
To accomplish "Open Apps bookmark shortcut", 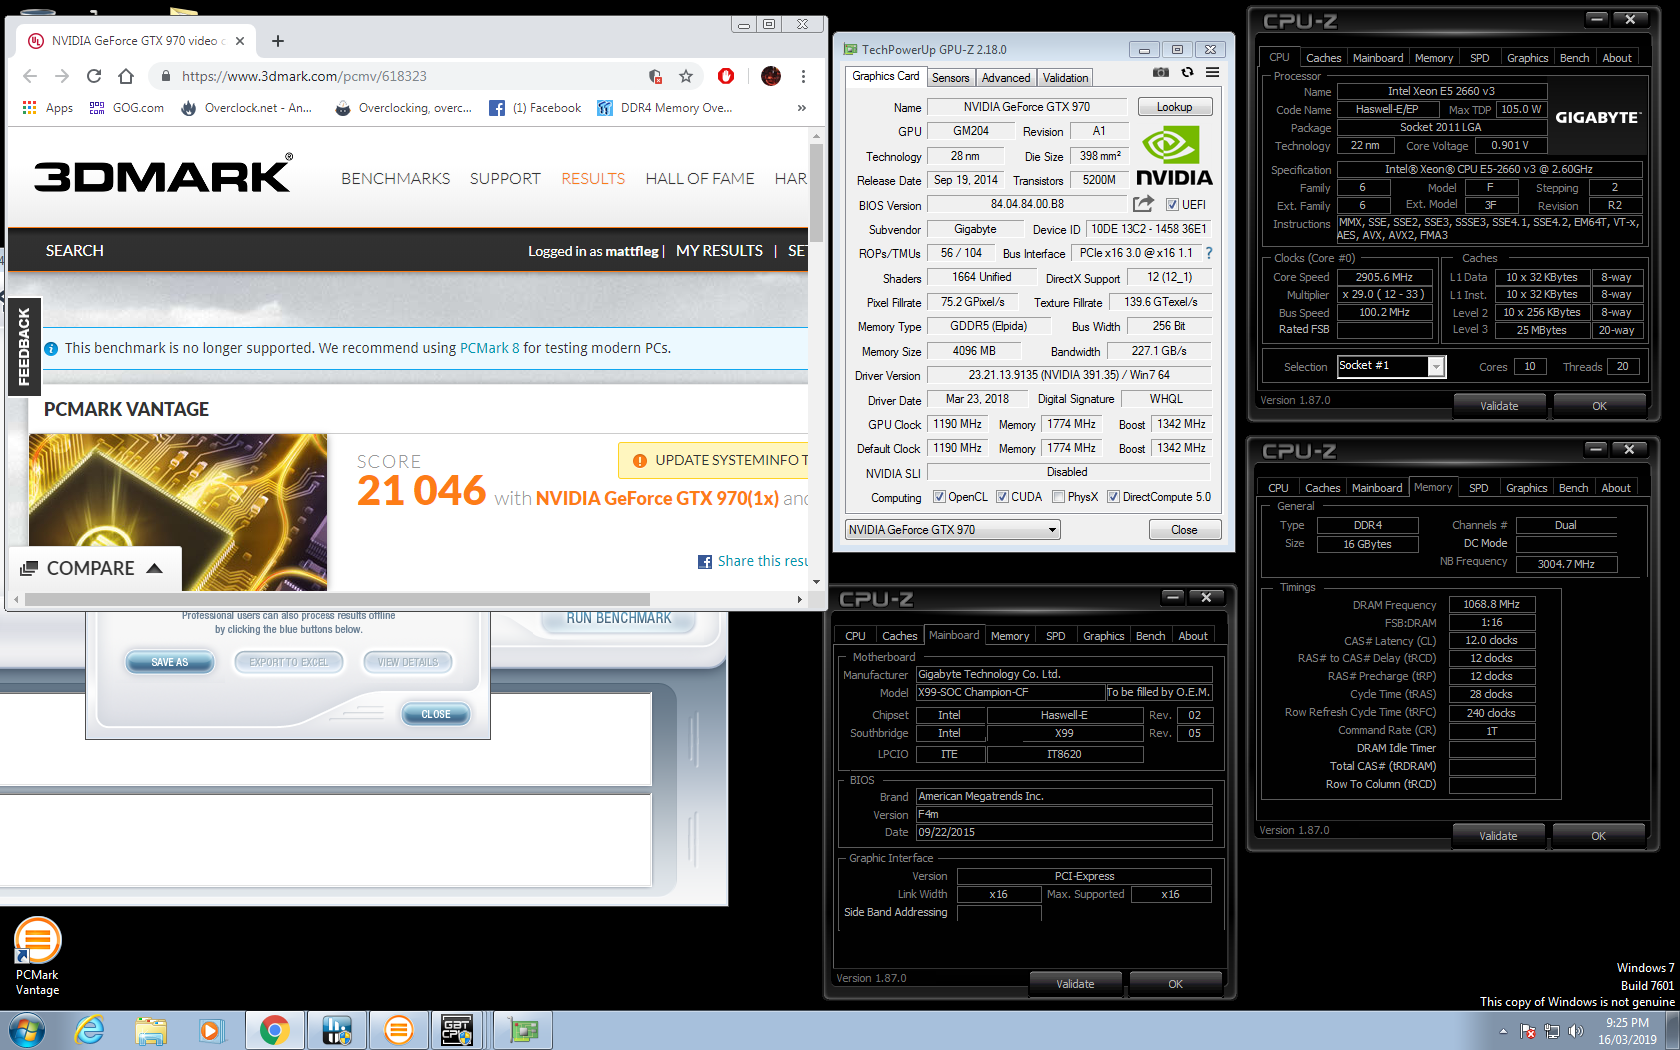I will point(47,108).
